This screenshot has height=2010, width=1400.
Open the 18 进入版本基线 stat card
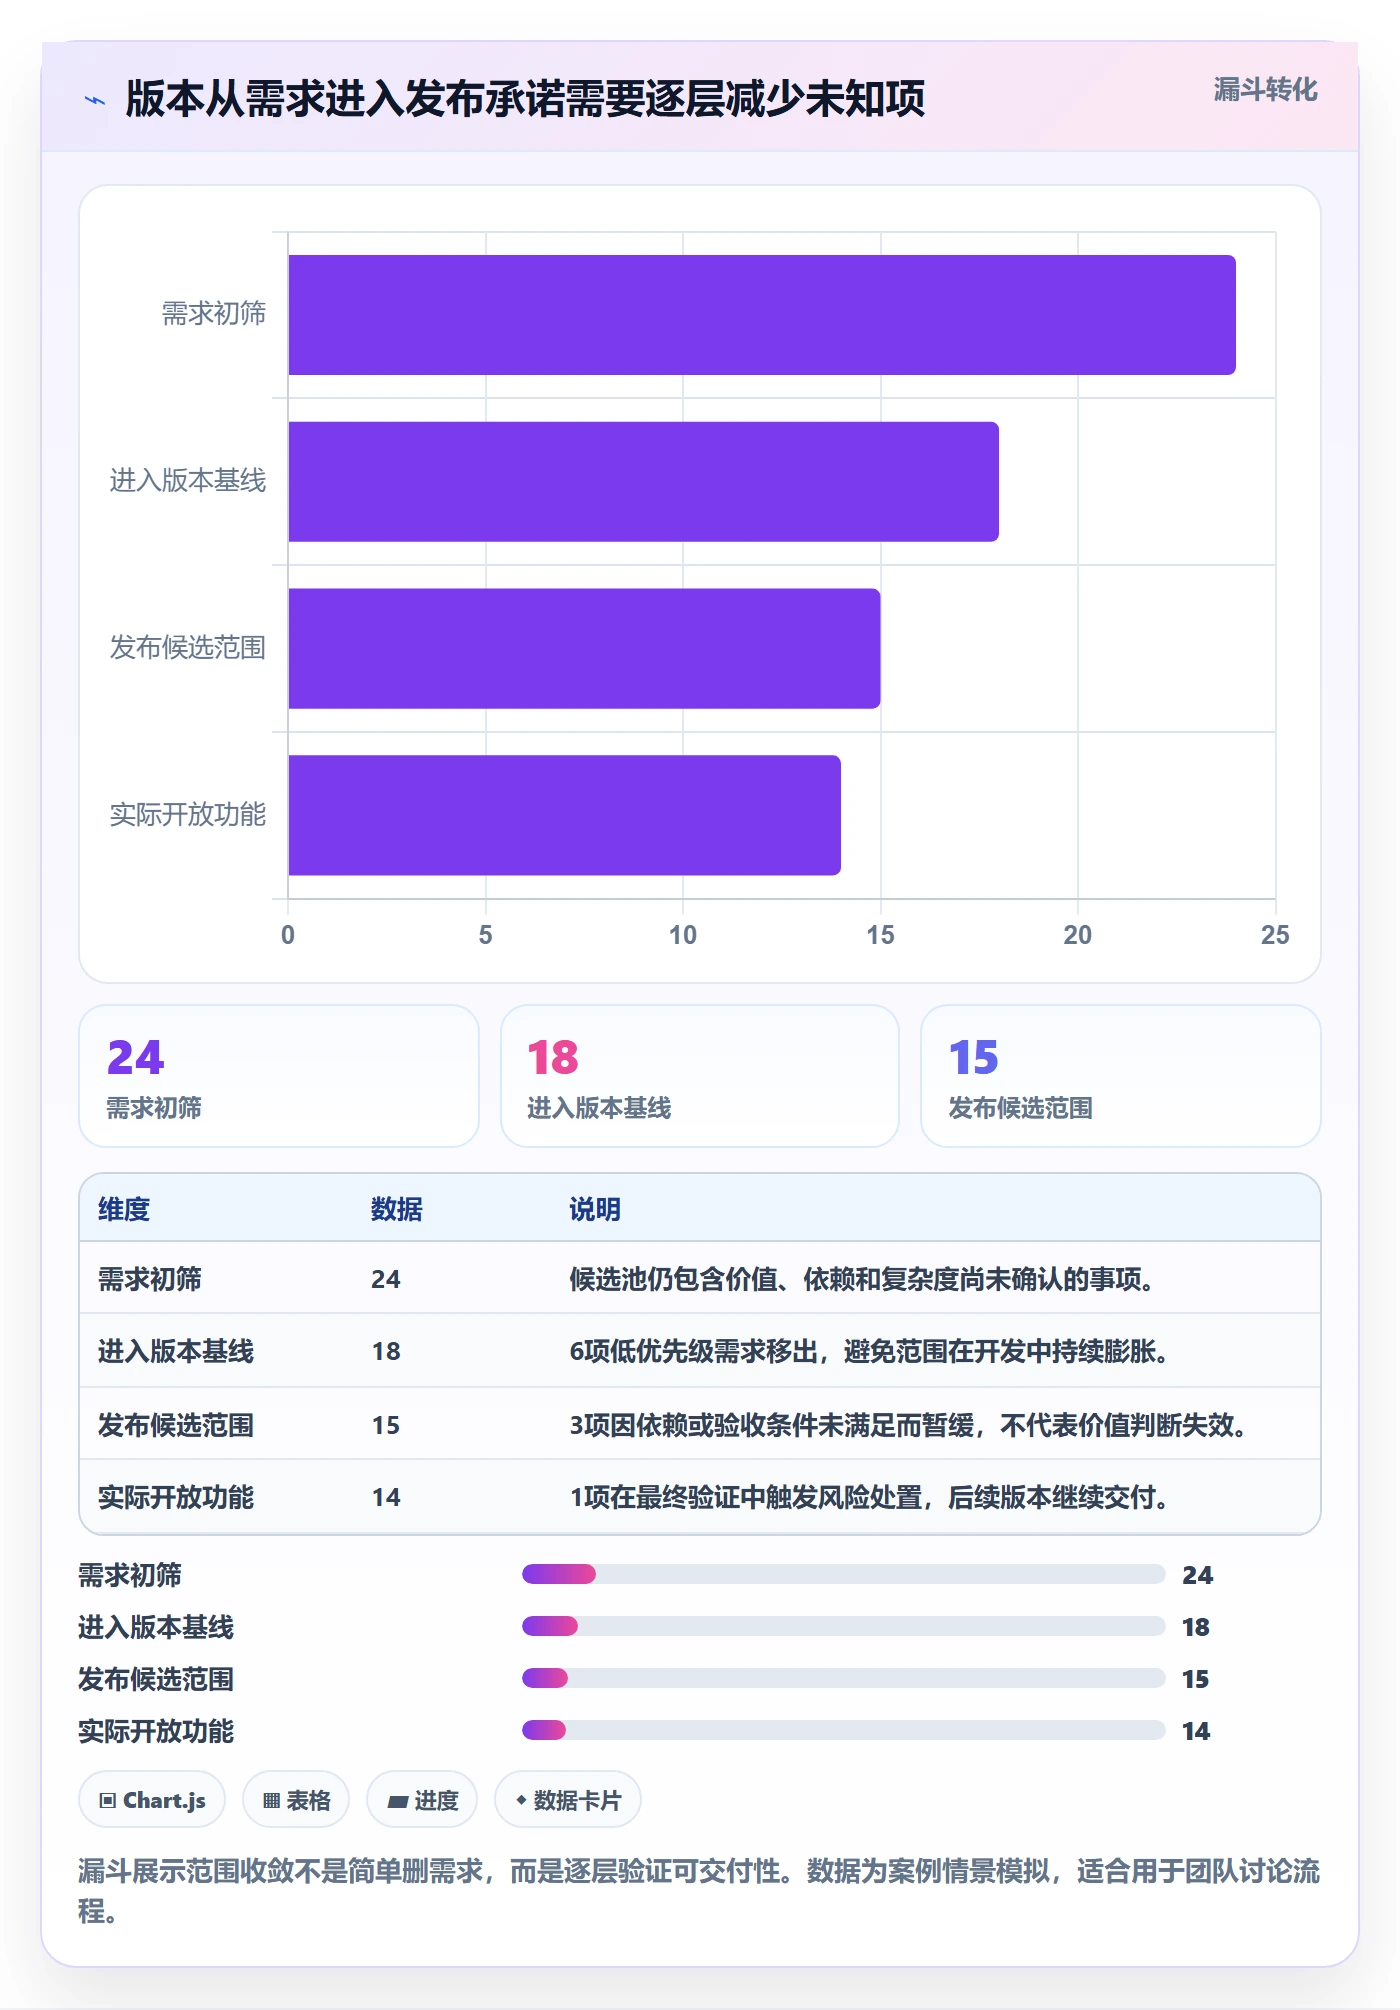click(700, 1076)
